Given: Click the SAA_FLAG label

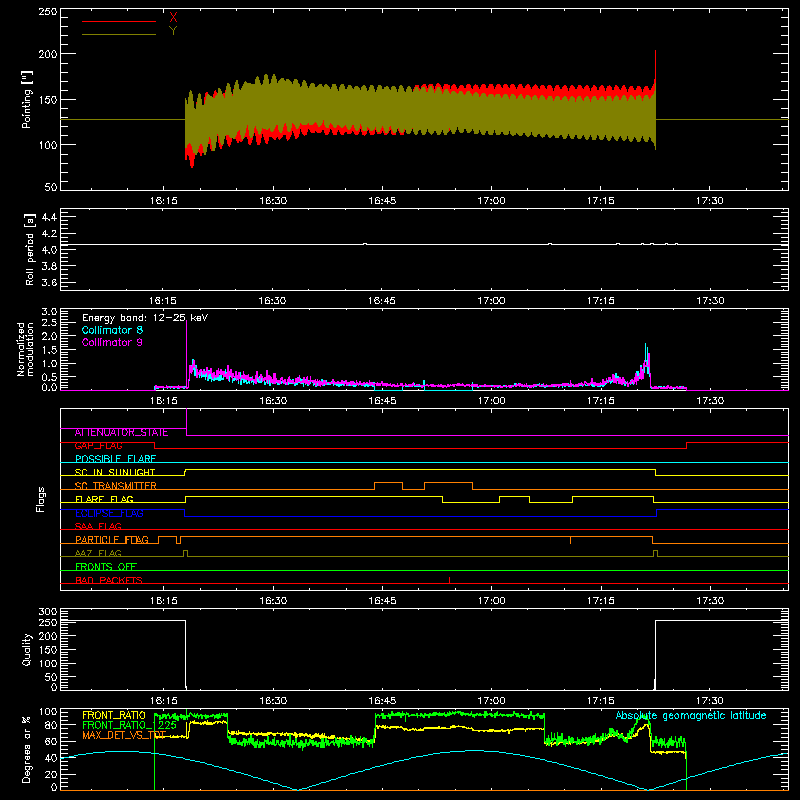Looking at the screenshot, I should pyautogui.click(x=98, y=526).
